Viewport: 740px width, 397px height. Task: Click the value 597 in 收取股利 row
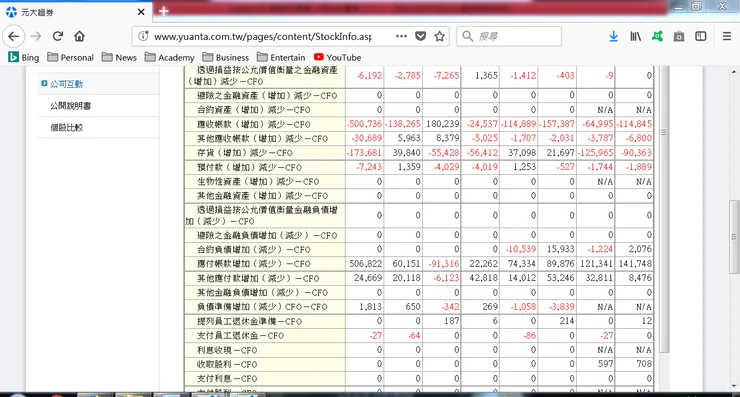(605, 364)
